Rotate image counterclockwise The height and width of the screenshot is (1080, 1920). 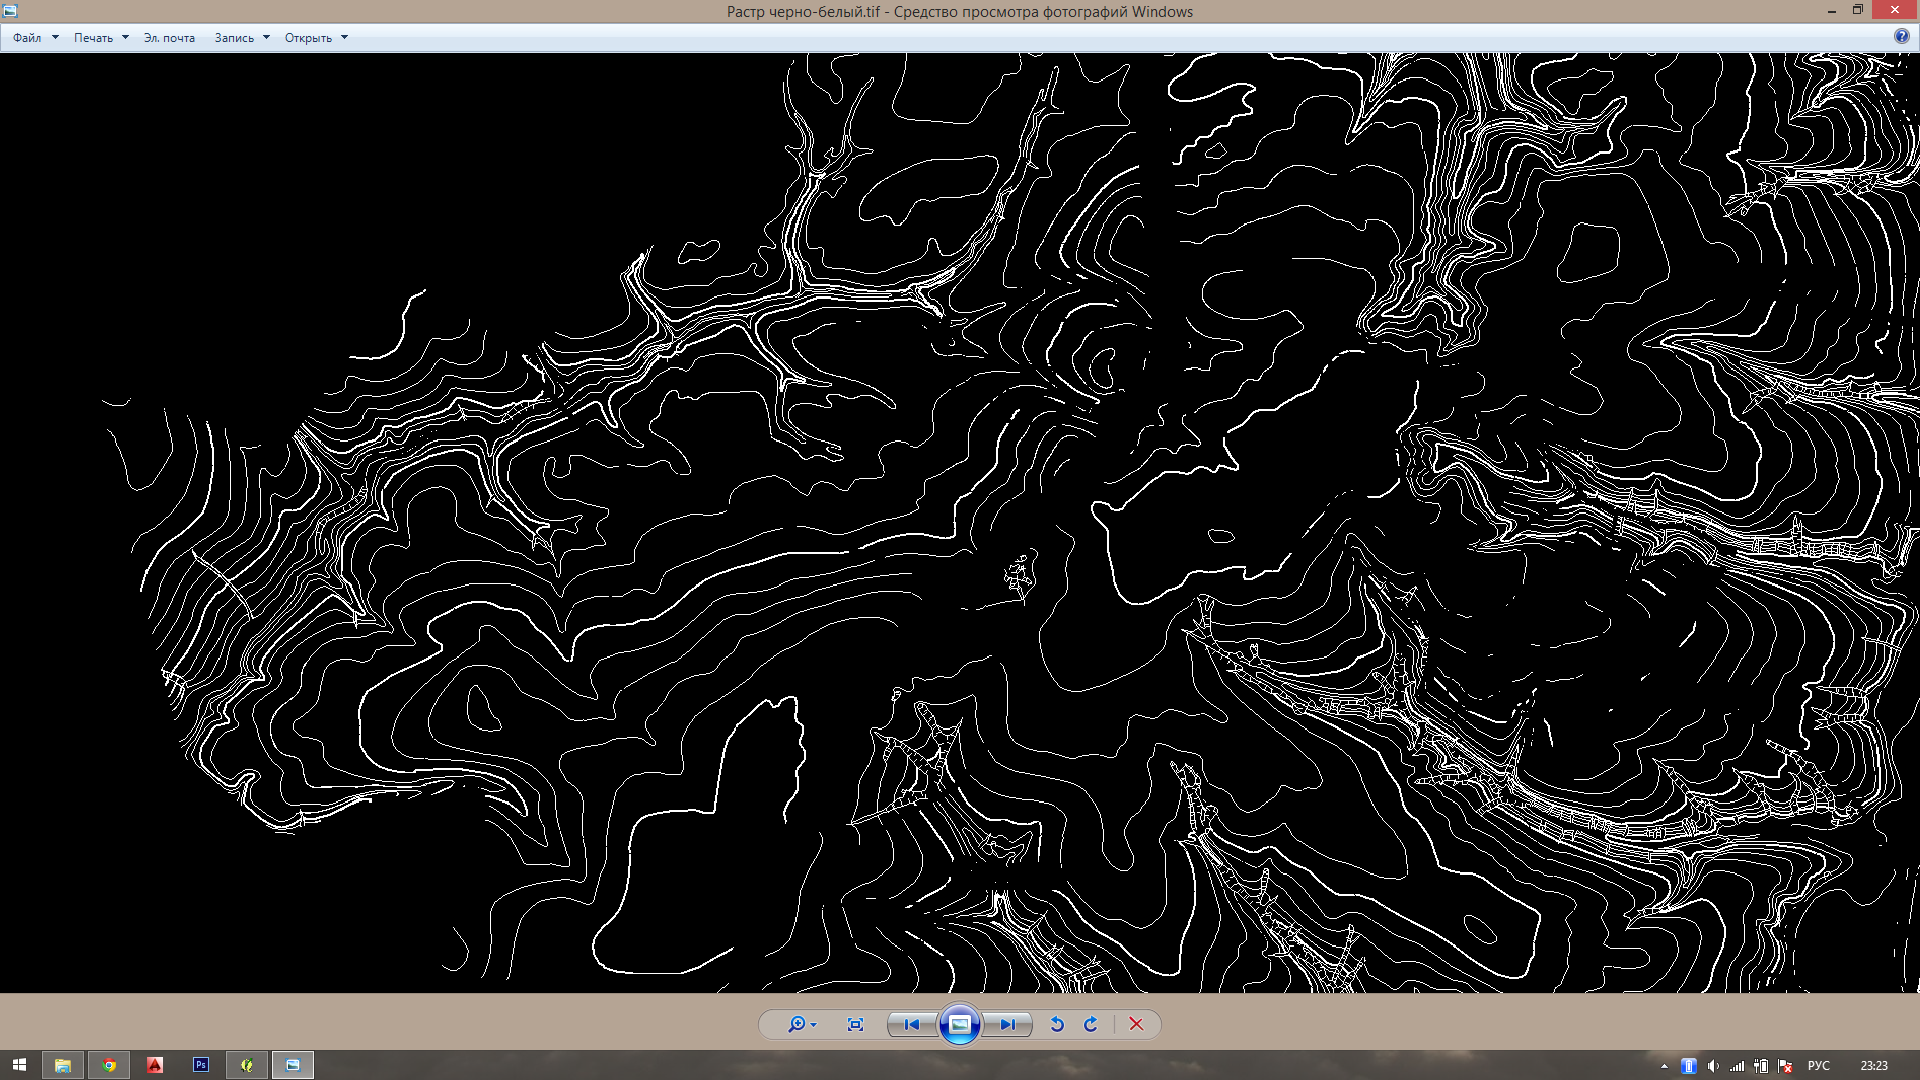(1057, 1024)
